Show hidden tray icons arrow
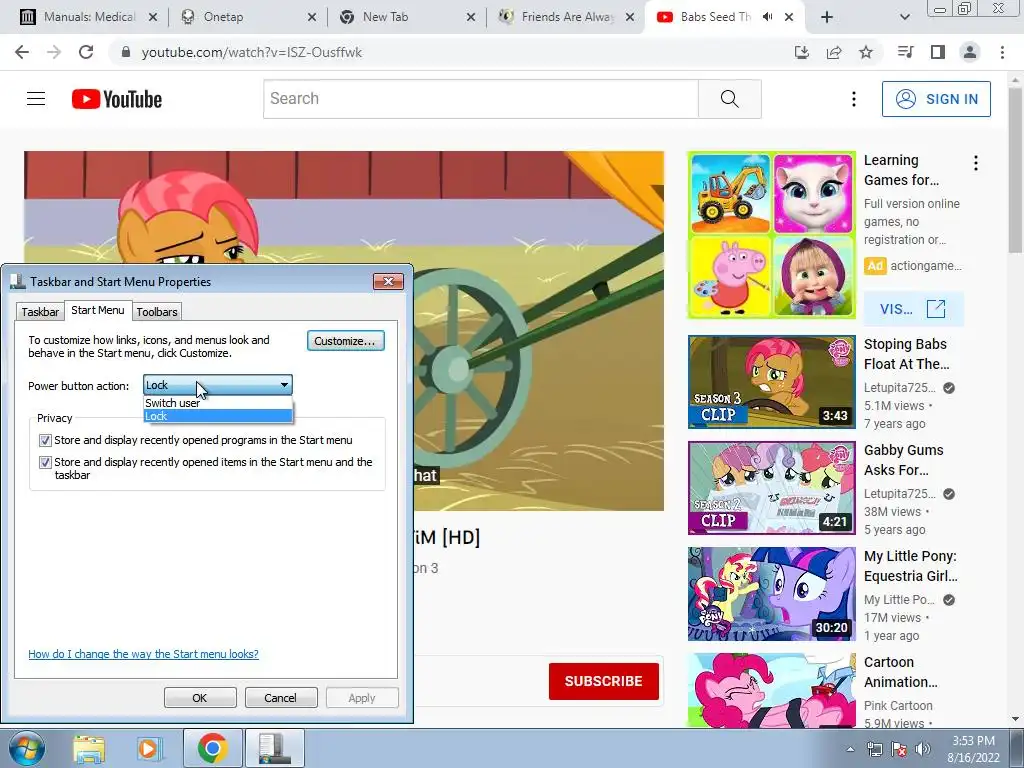The image size is (1024, 768). click(850, 749)
